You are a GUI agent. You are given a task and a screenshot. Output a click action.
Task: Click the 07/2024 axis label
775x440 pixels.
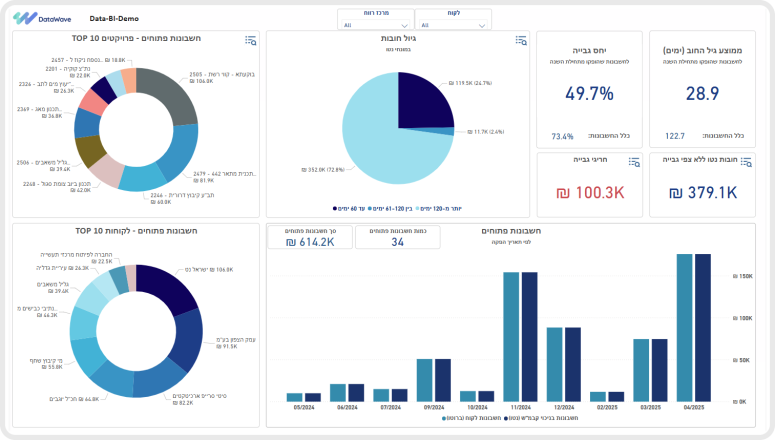[x=390, y=408]
